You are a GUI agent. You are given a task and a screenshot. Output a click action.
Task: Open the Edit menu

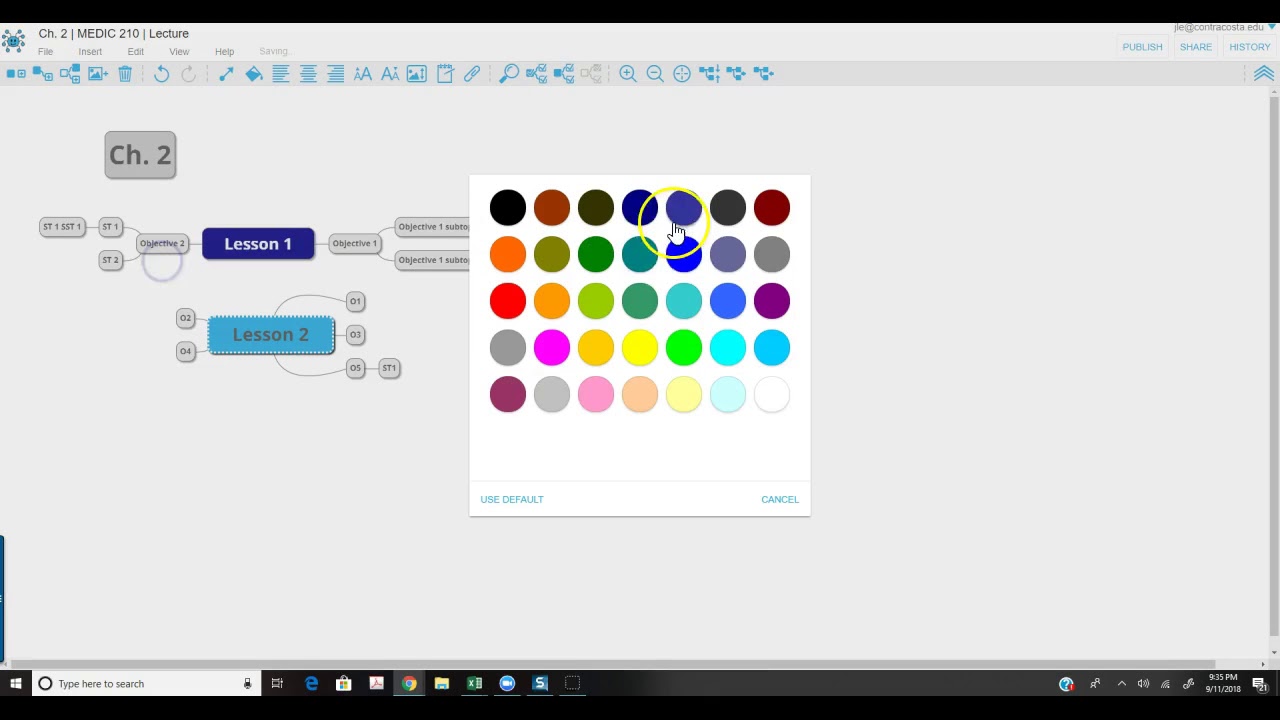135,52
